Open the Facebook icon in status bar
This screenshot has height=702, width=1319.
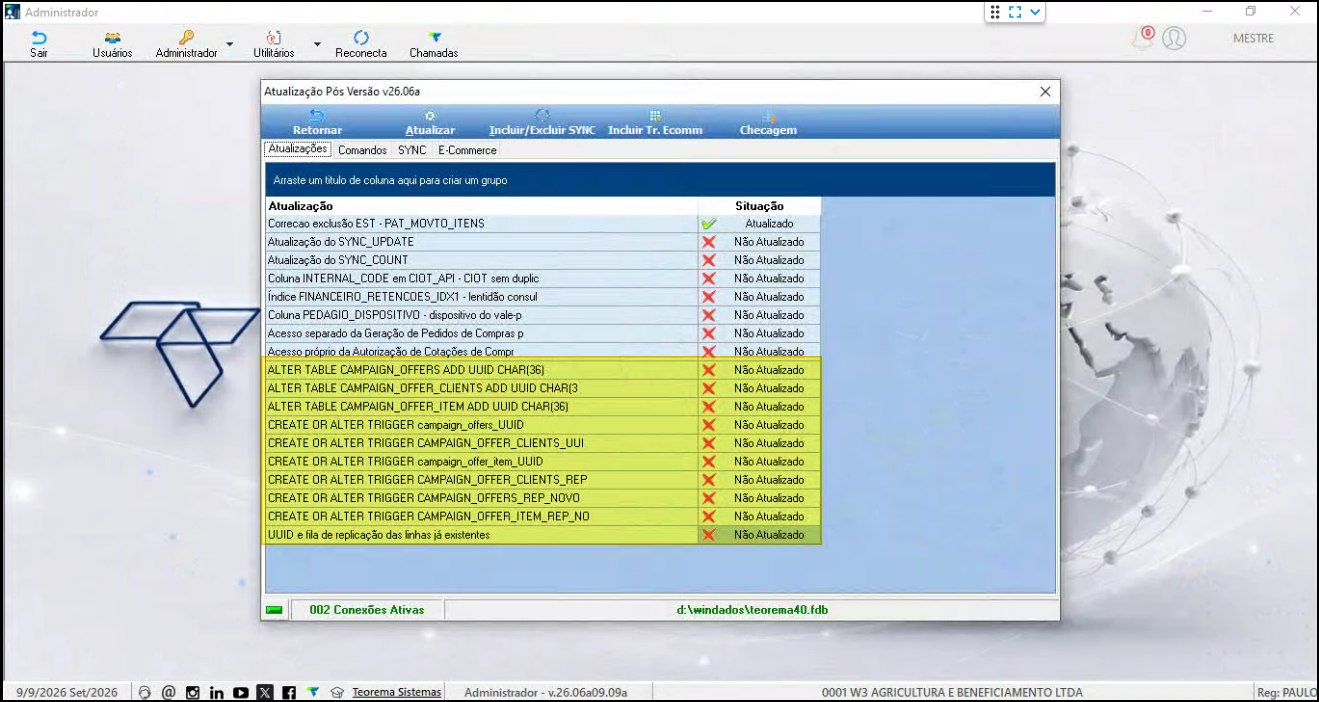click(288, 692)
